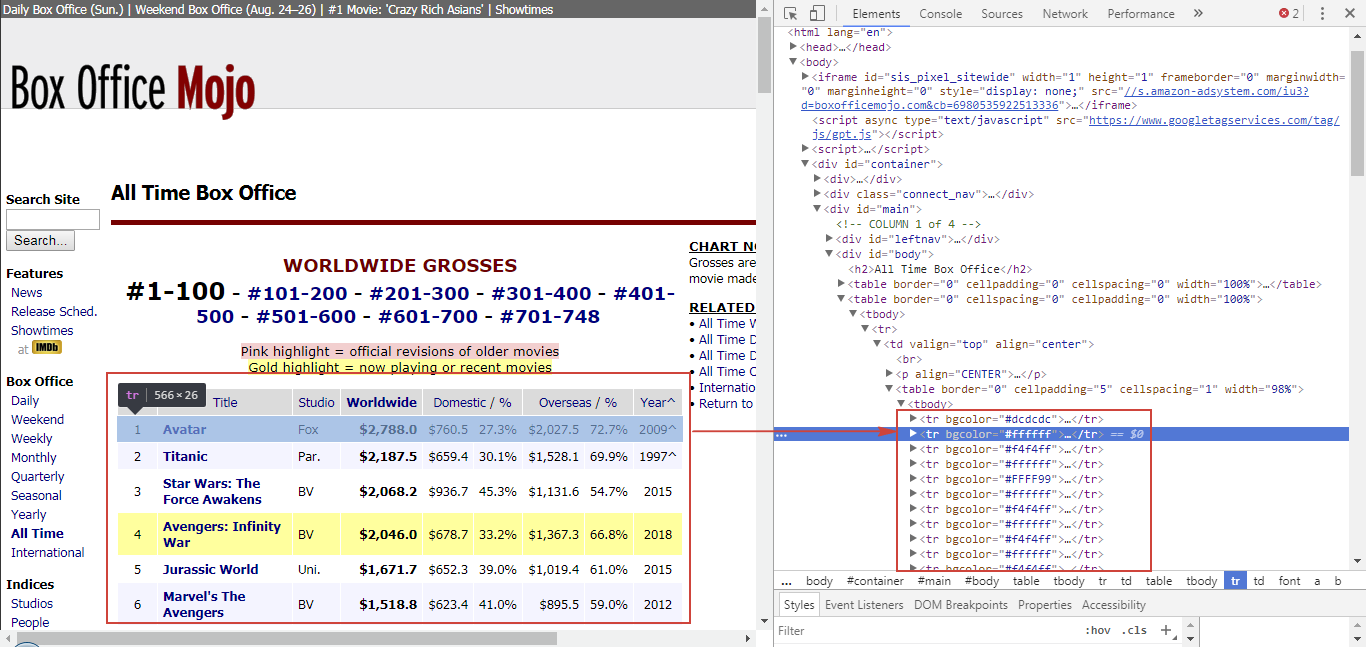Focus the styles Filter input

(x=928, y=631)
